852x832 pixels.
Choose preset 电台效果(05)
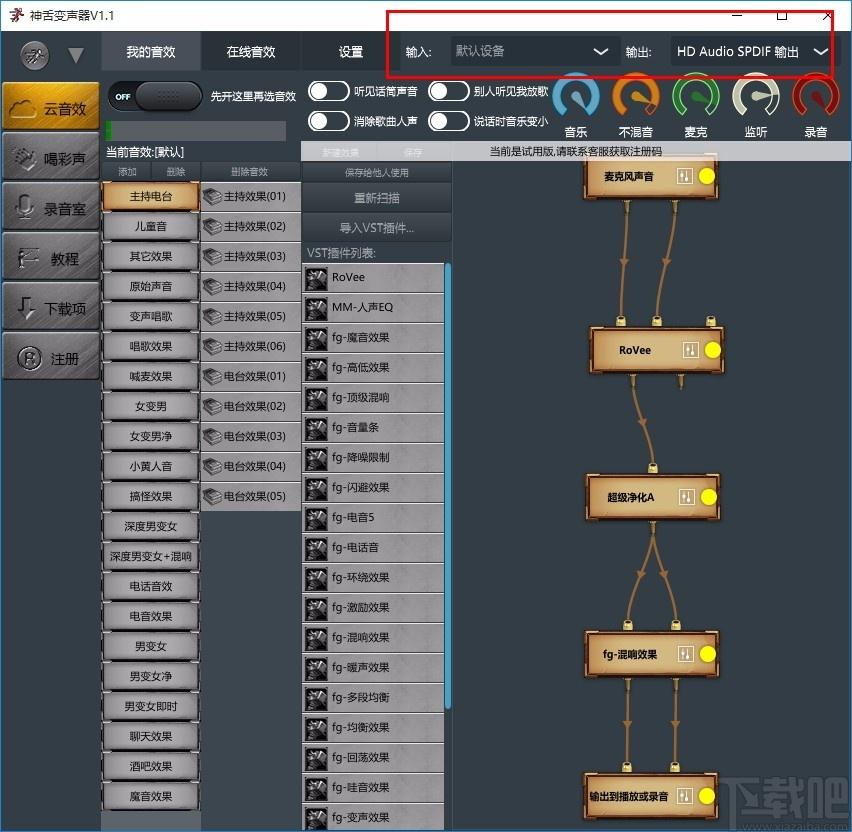click(x=250, y=496)
